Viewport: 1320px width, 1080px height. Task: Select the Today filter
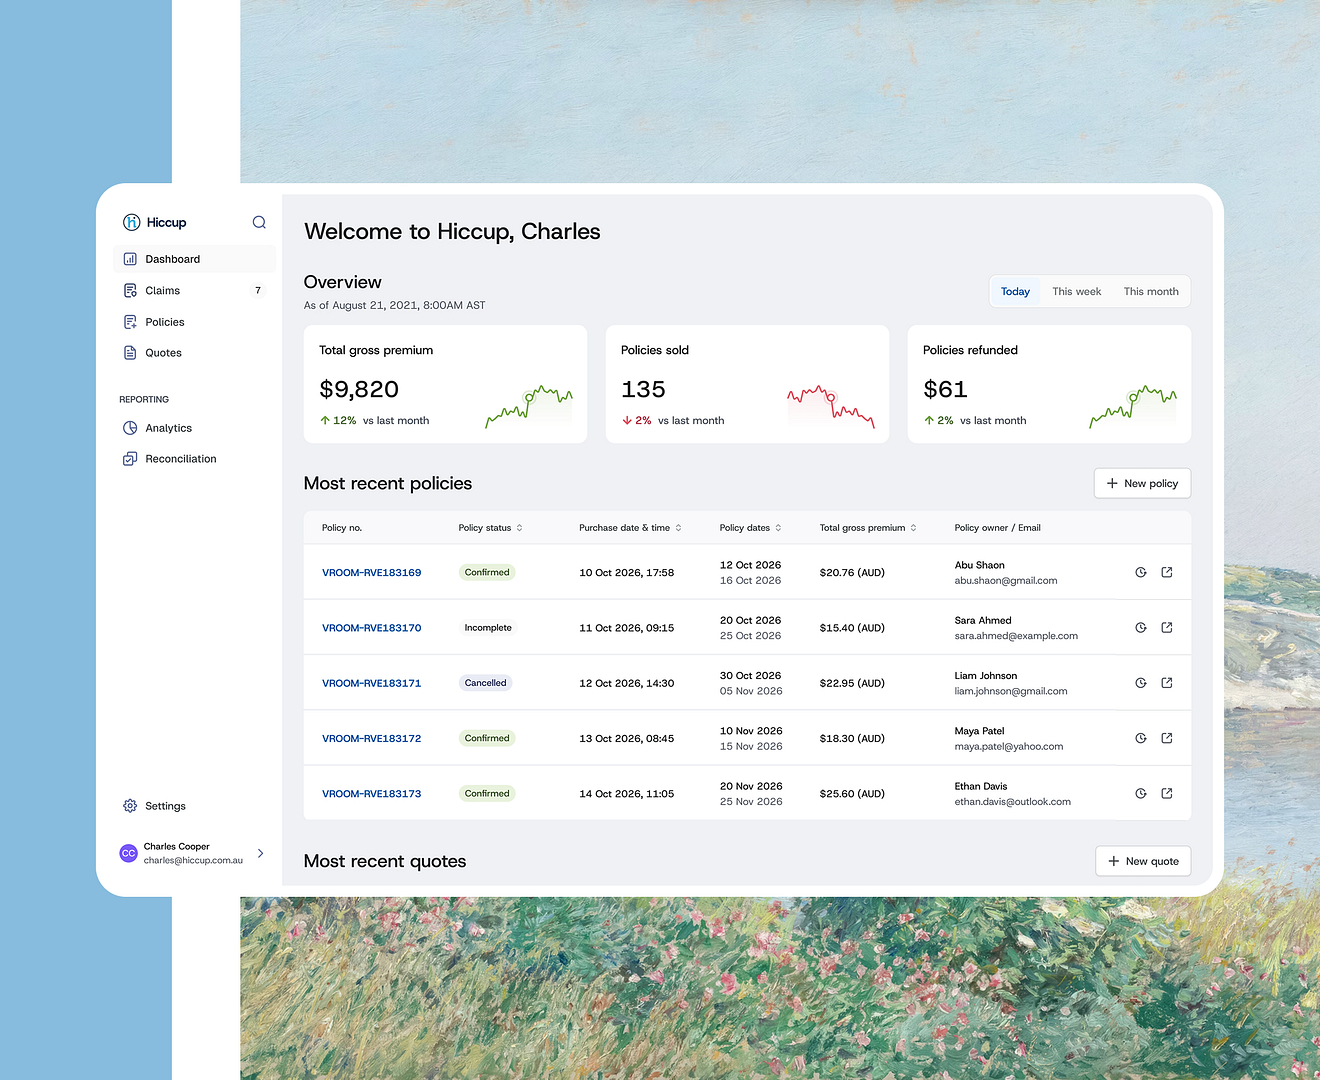point(1015,291)
